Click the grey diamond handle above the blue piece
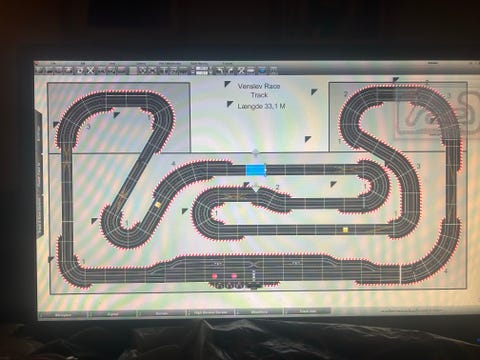The image size is (480, 360). coord(255,153)
